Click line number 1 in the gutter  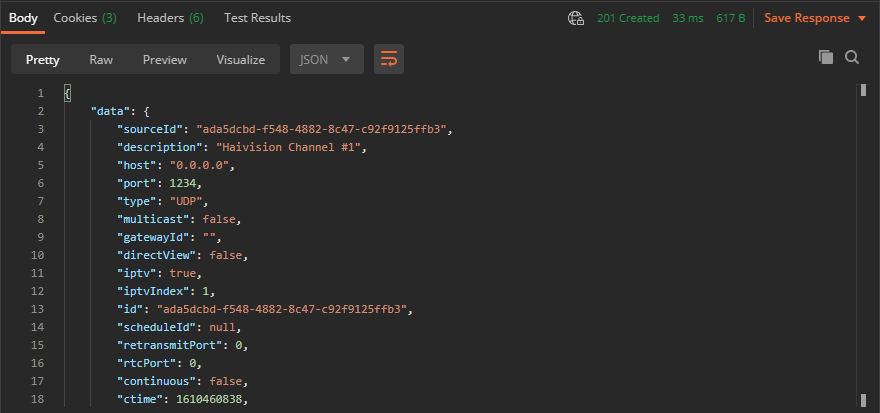tap(40, 93)
